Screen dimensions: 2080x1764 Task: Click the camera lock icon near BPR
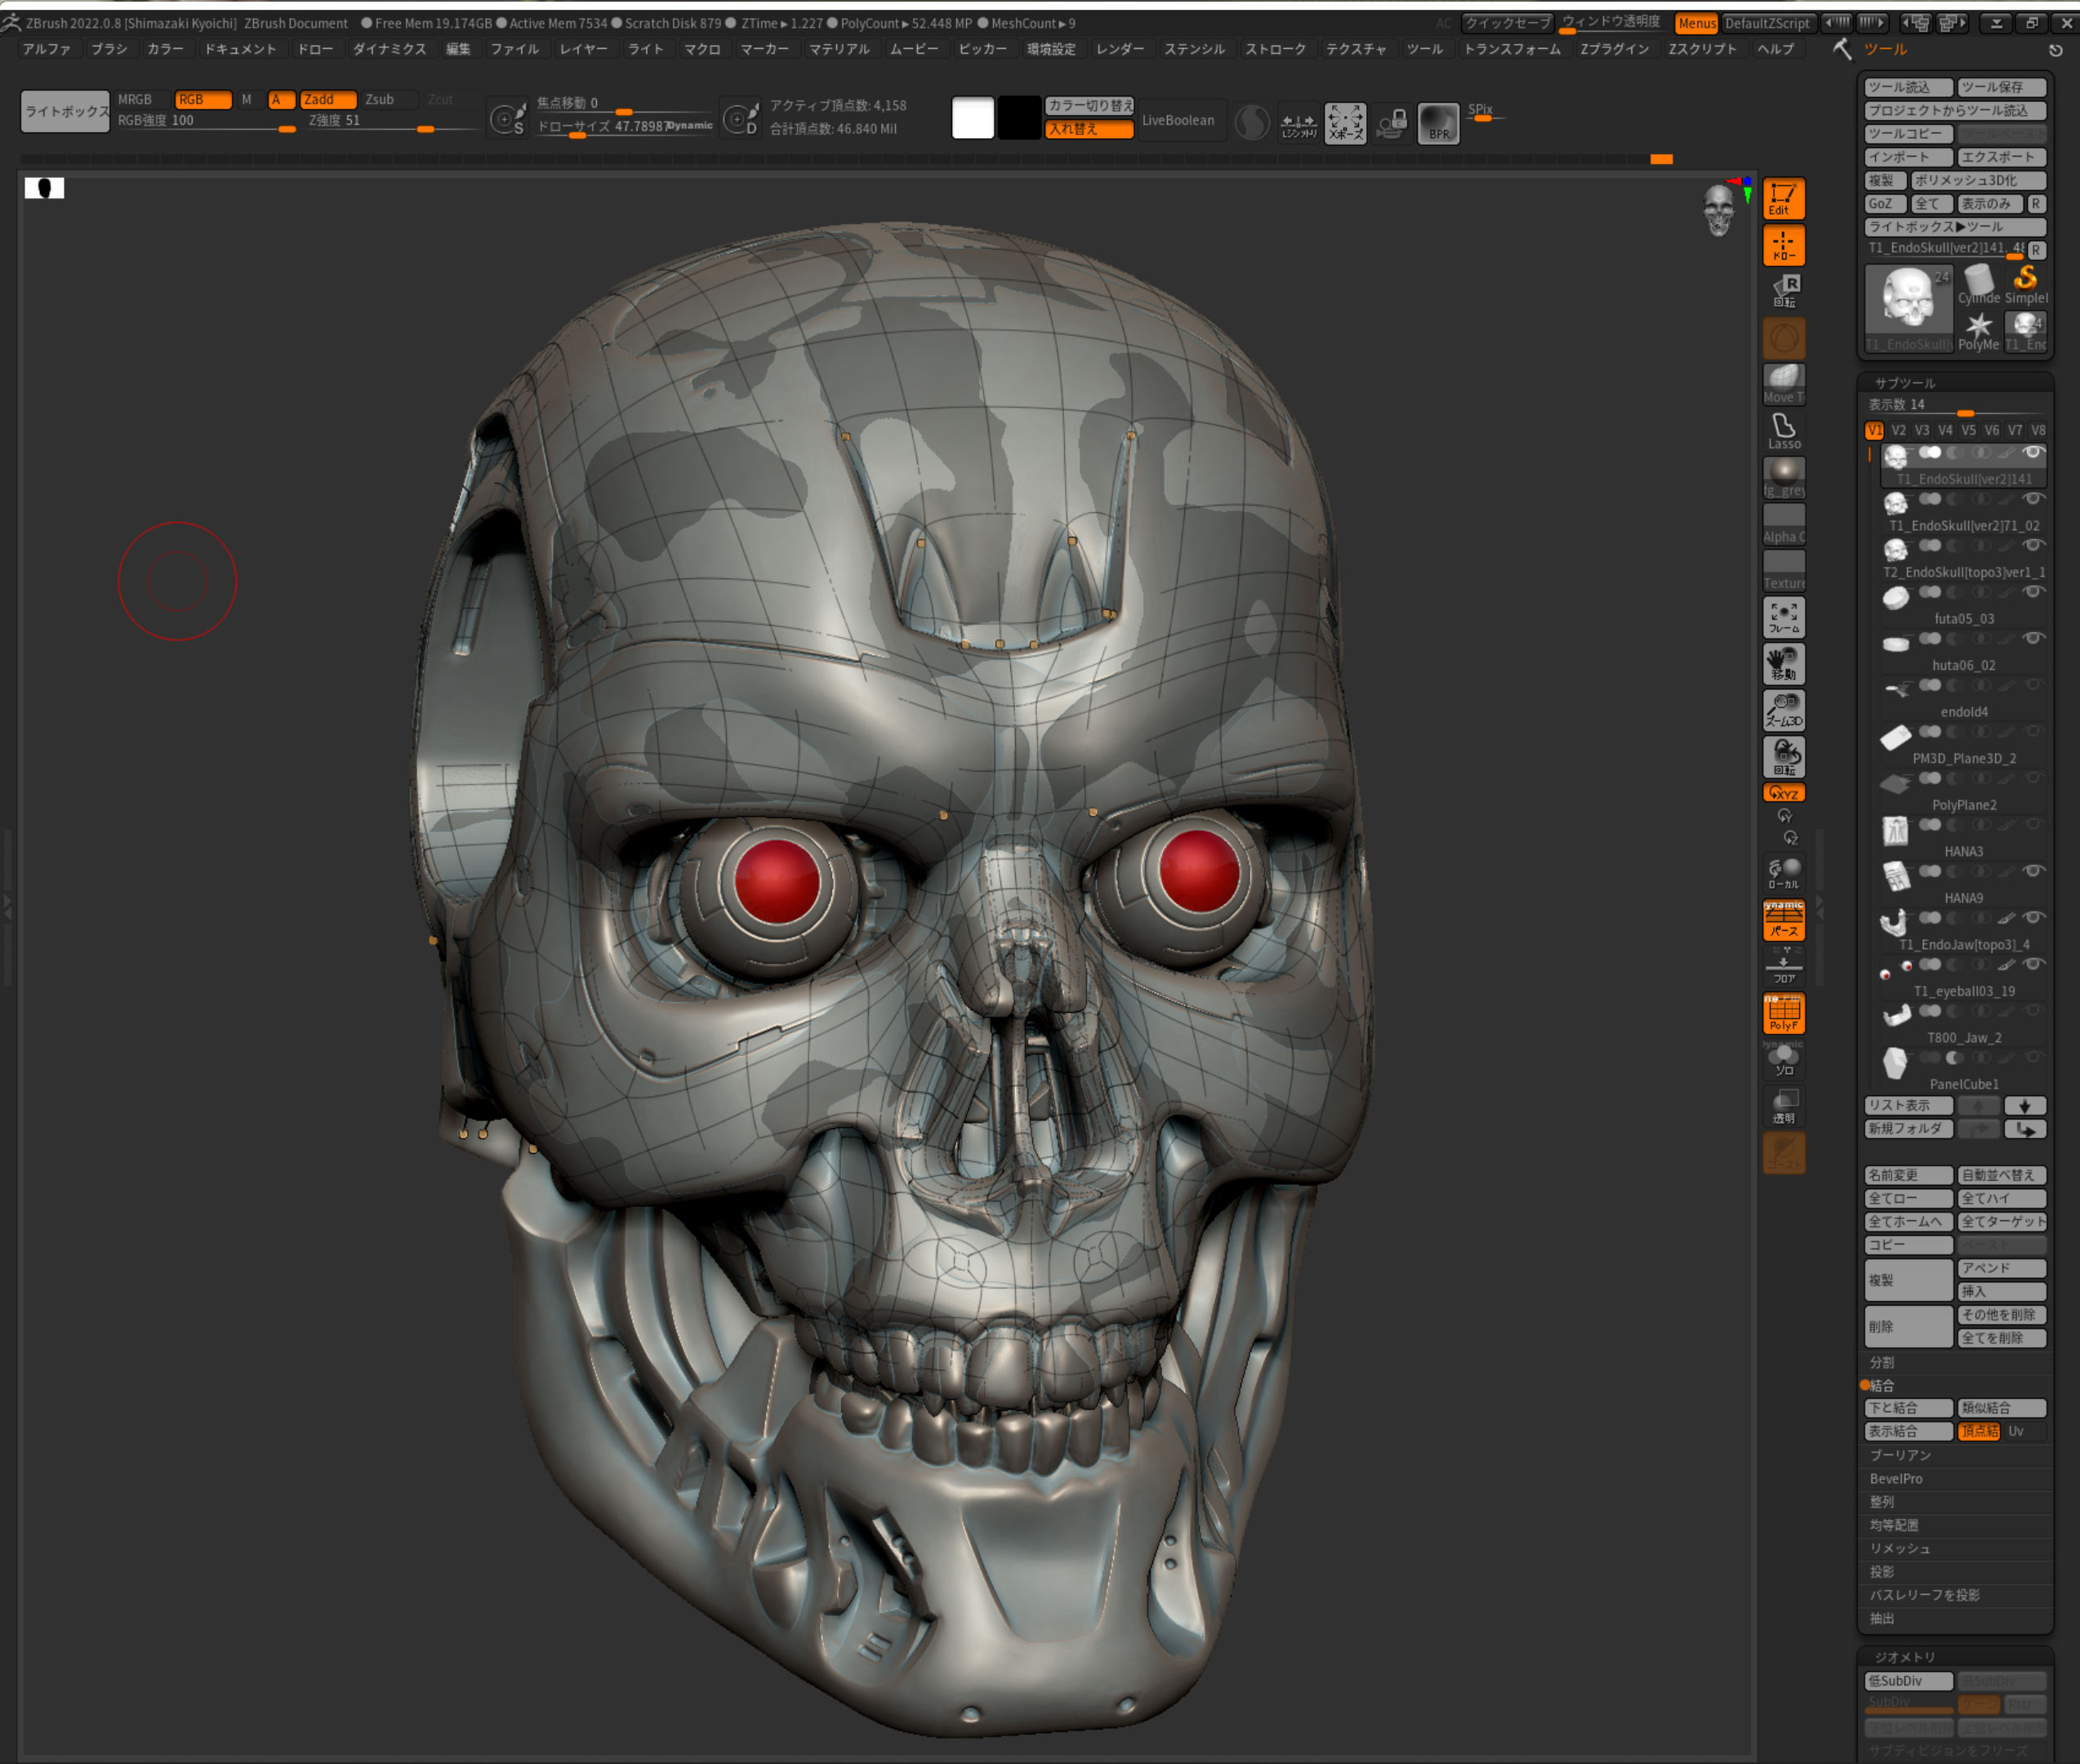1391,124
